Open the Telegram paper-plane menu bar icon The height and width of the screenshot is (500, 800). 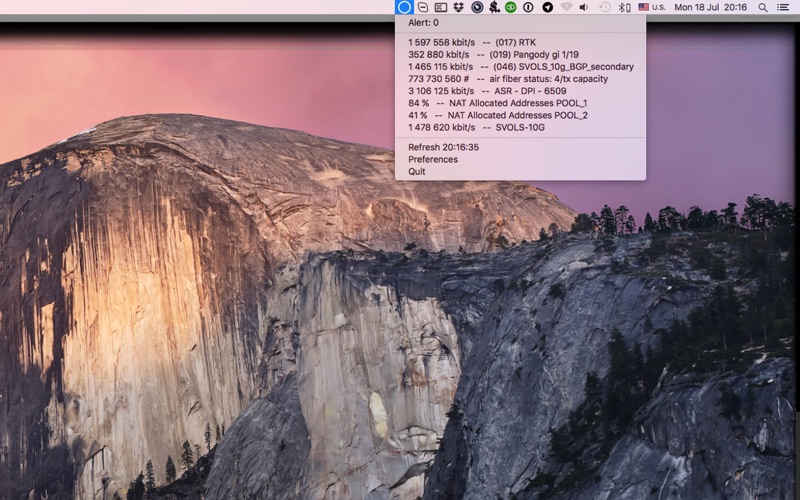[x=547, y=7]
